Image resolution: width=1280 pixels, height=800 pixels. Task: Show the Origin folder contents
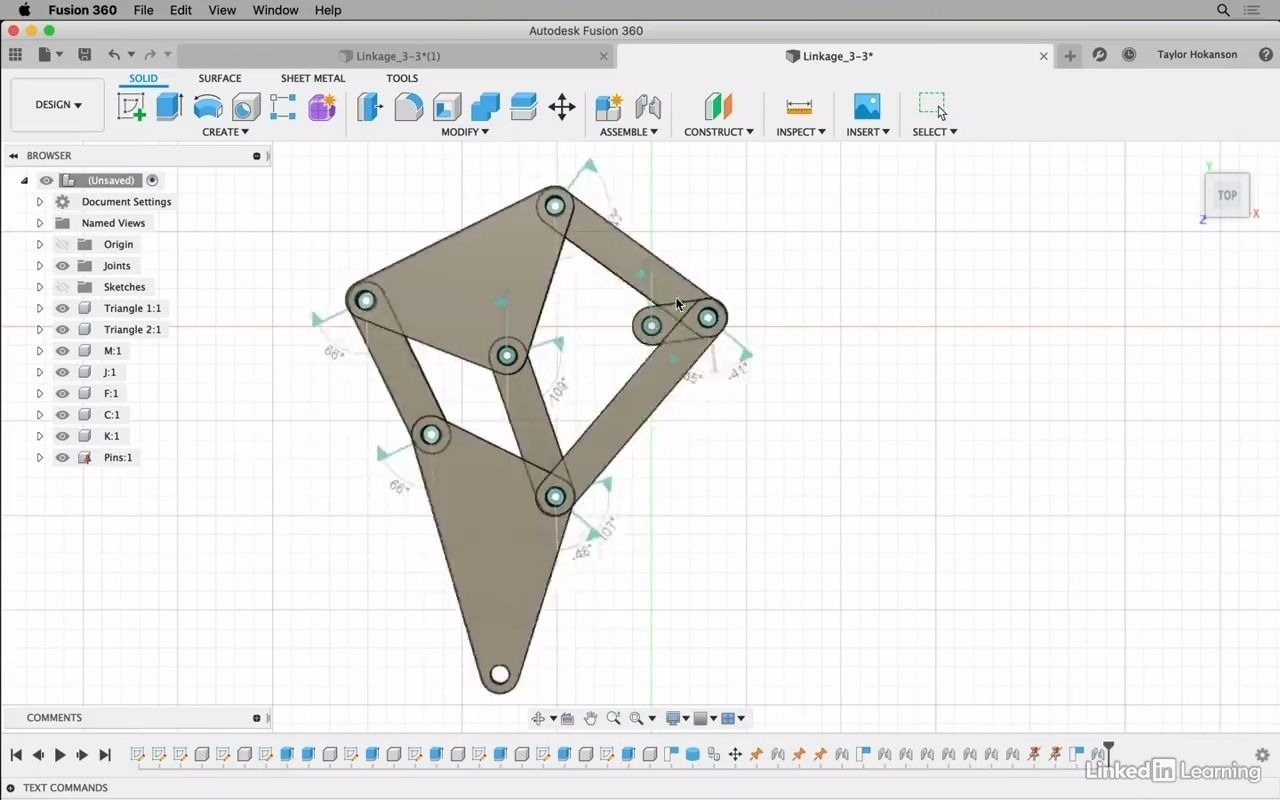point(40,244)
